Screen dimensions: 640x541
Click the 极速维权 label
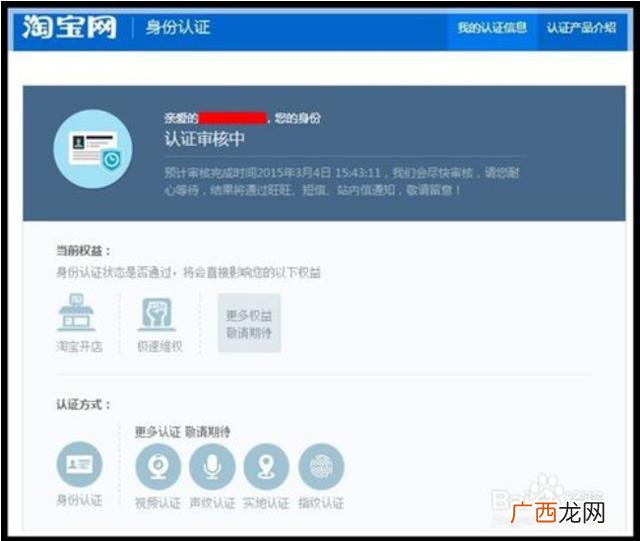tap(160, 347)
